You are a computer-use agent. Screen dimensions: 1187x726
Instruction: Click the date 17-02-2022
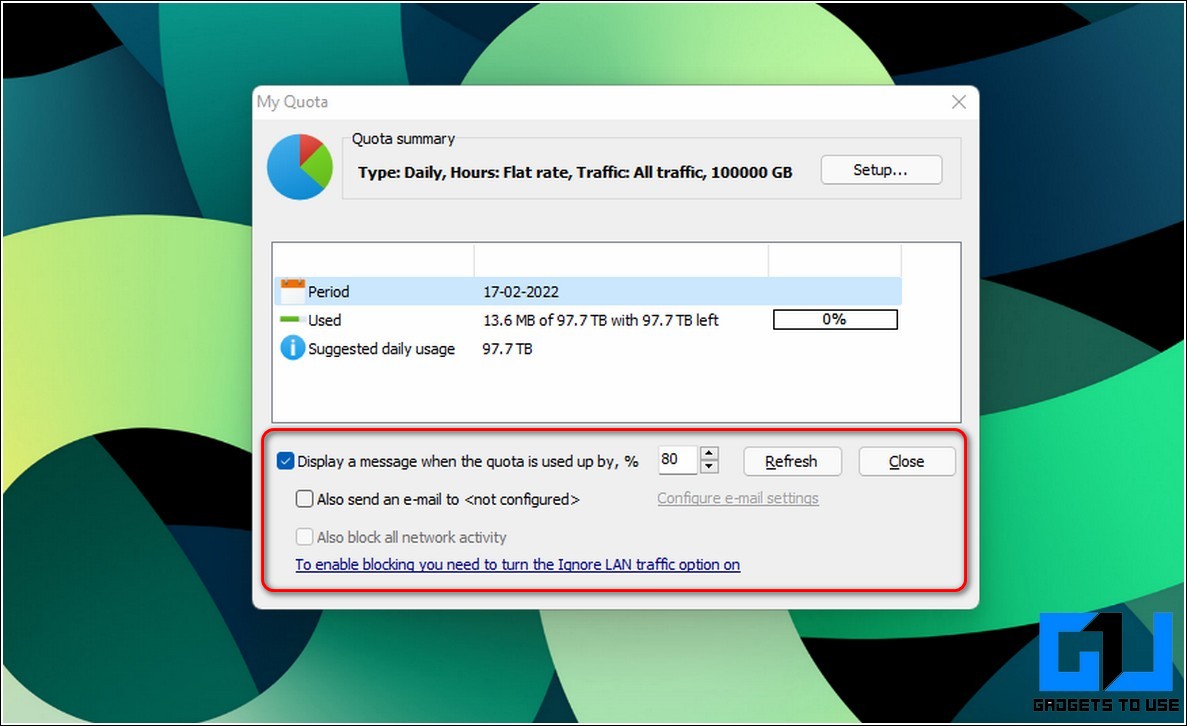pos(521,291)
